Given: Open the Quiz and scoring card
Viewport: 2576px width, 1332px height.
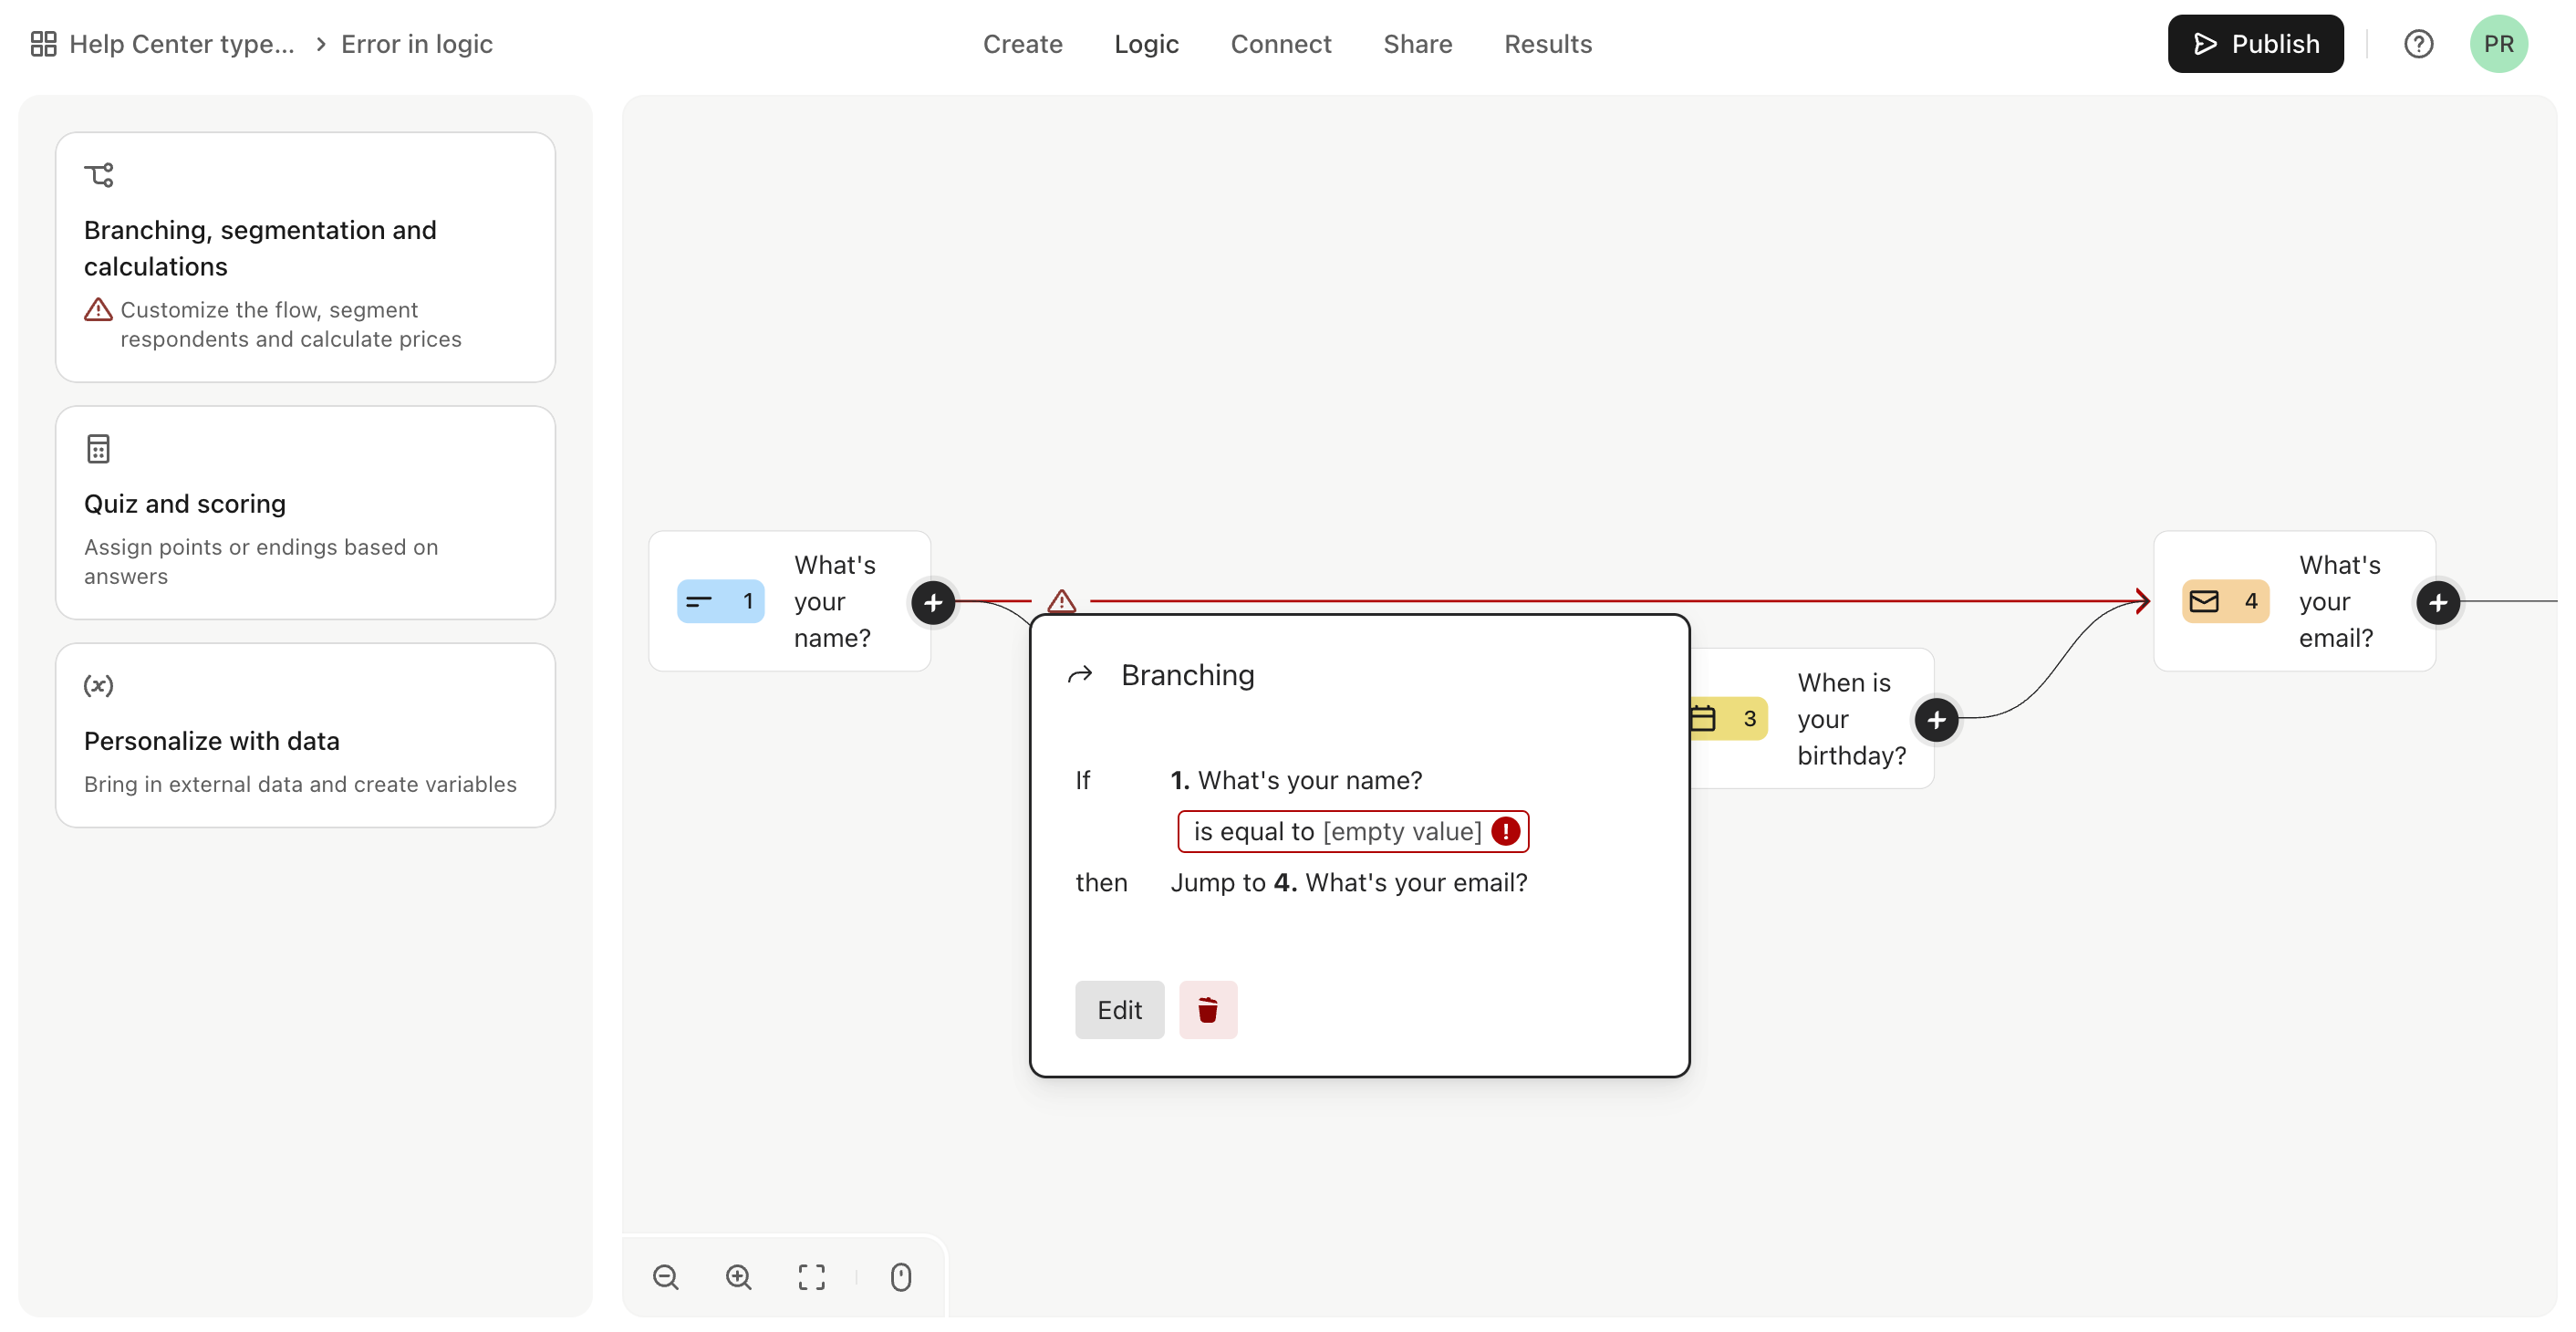Looking at the screenshot, I should pos(305,512).
